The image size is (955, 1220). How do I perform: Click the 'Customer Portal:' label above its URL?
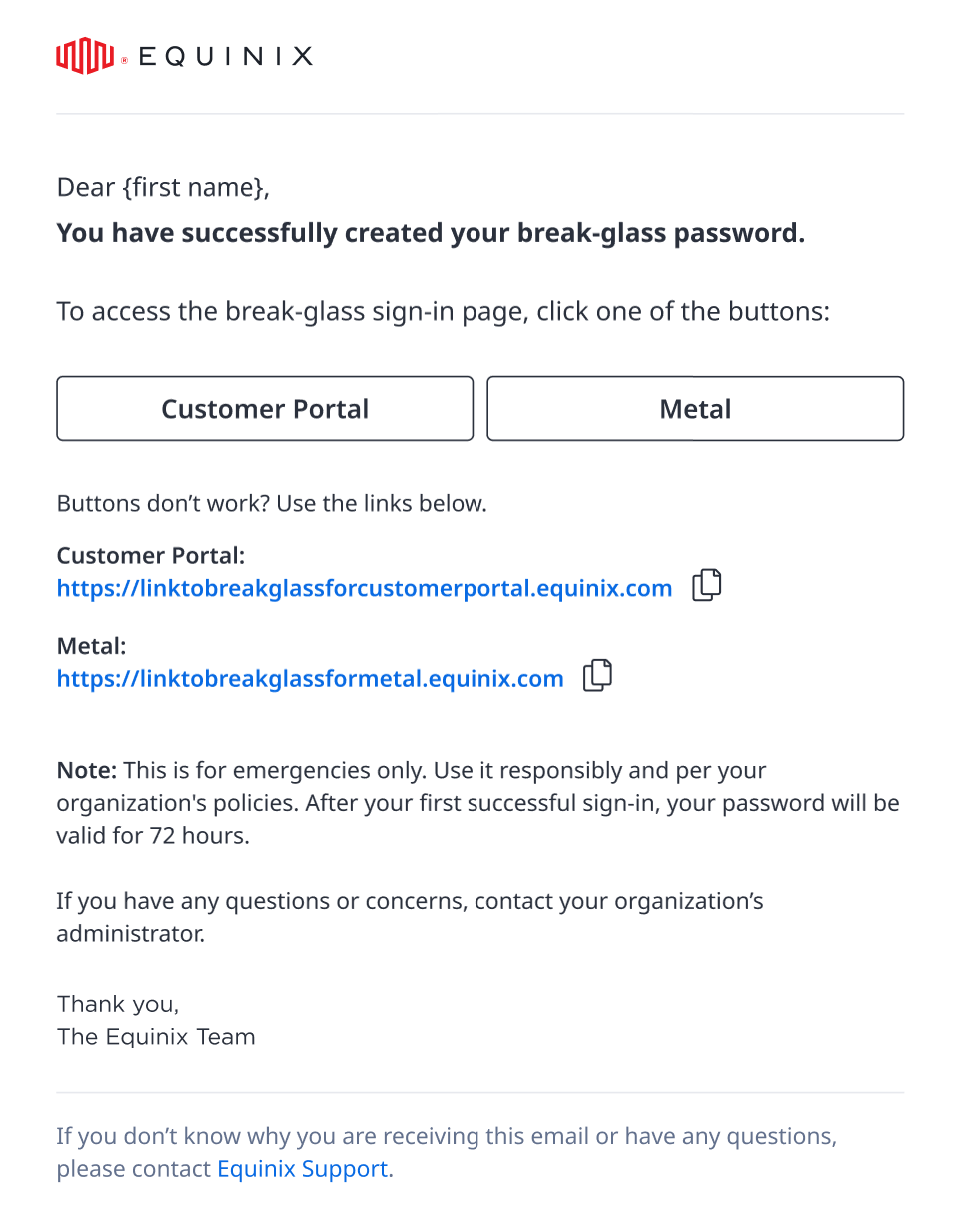(150, 556)
